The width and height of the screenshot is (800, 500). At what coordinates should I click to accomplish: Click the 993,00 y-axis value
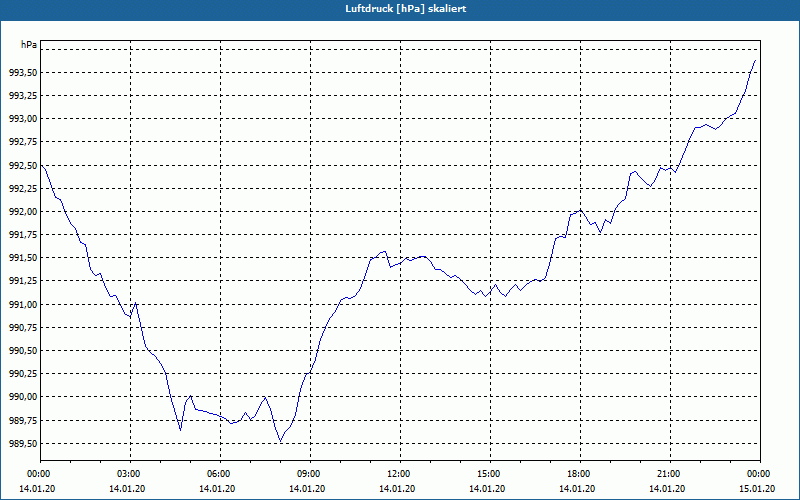coord(23,119)
